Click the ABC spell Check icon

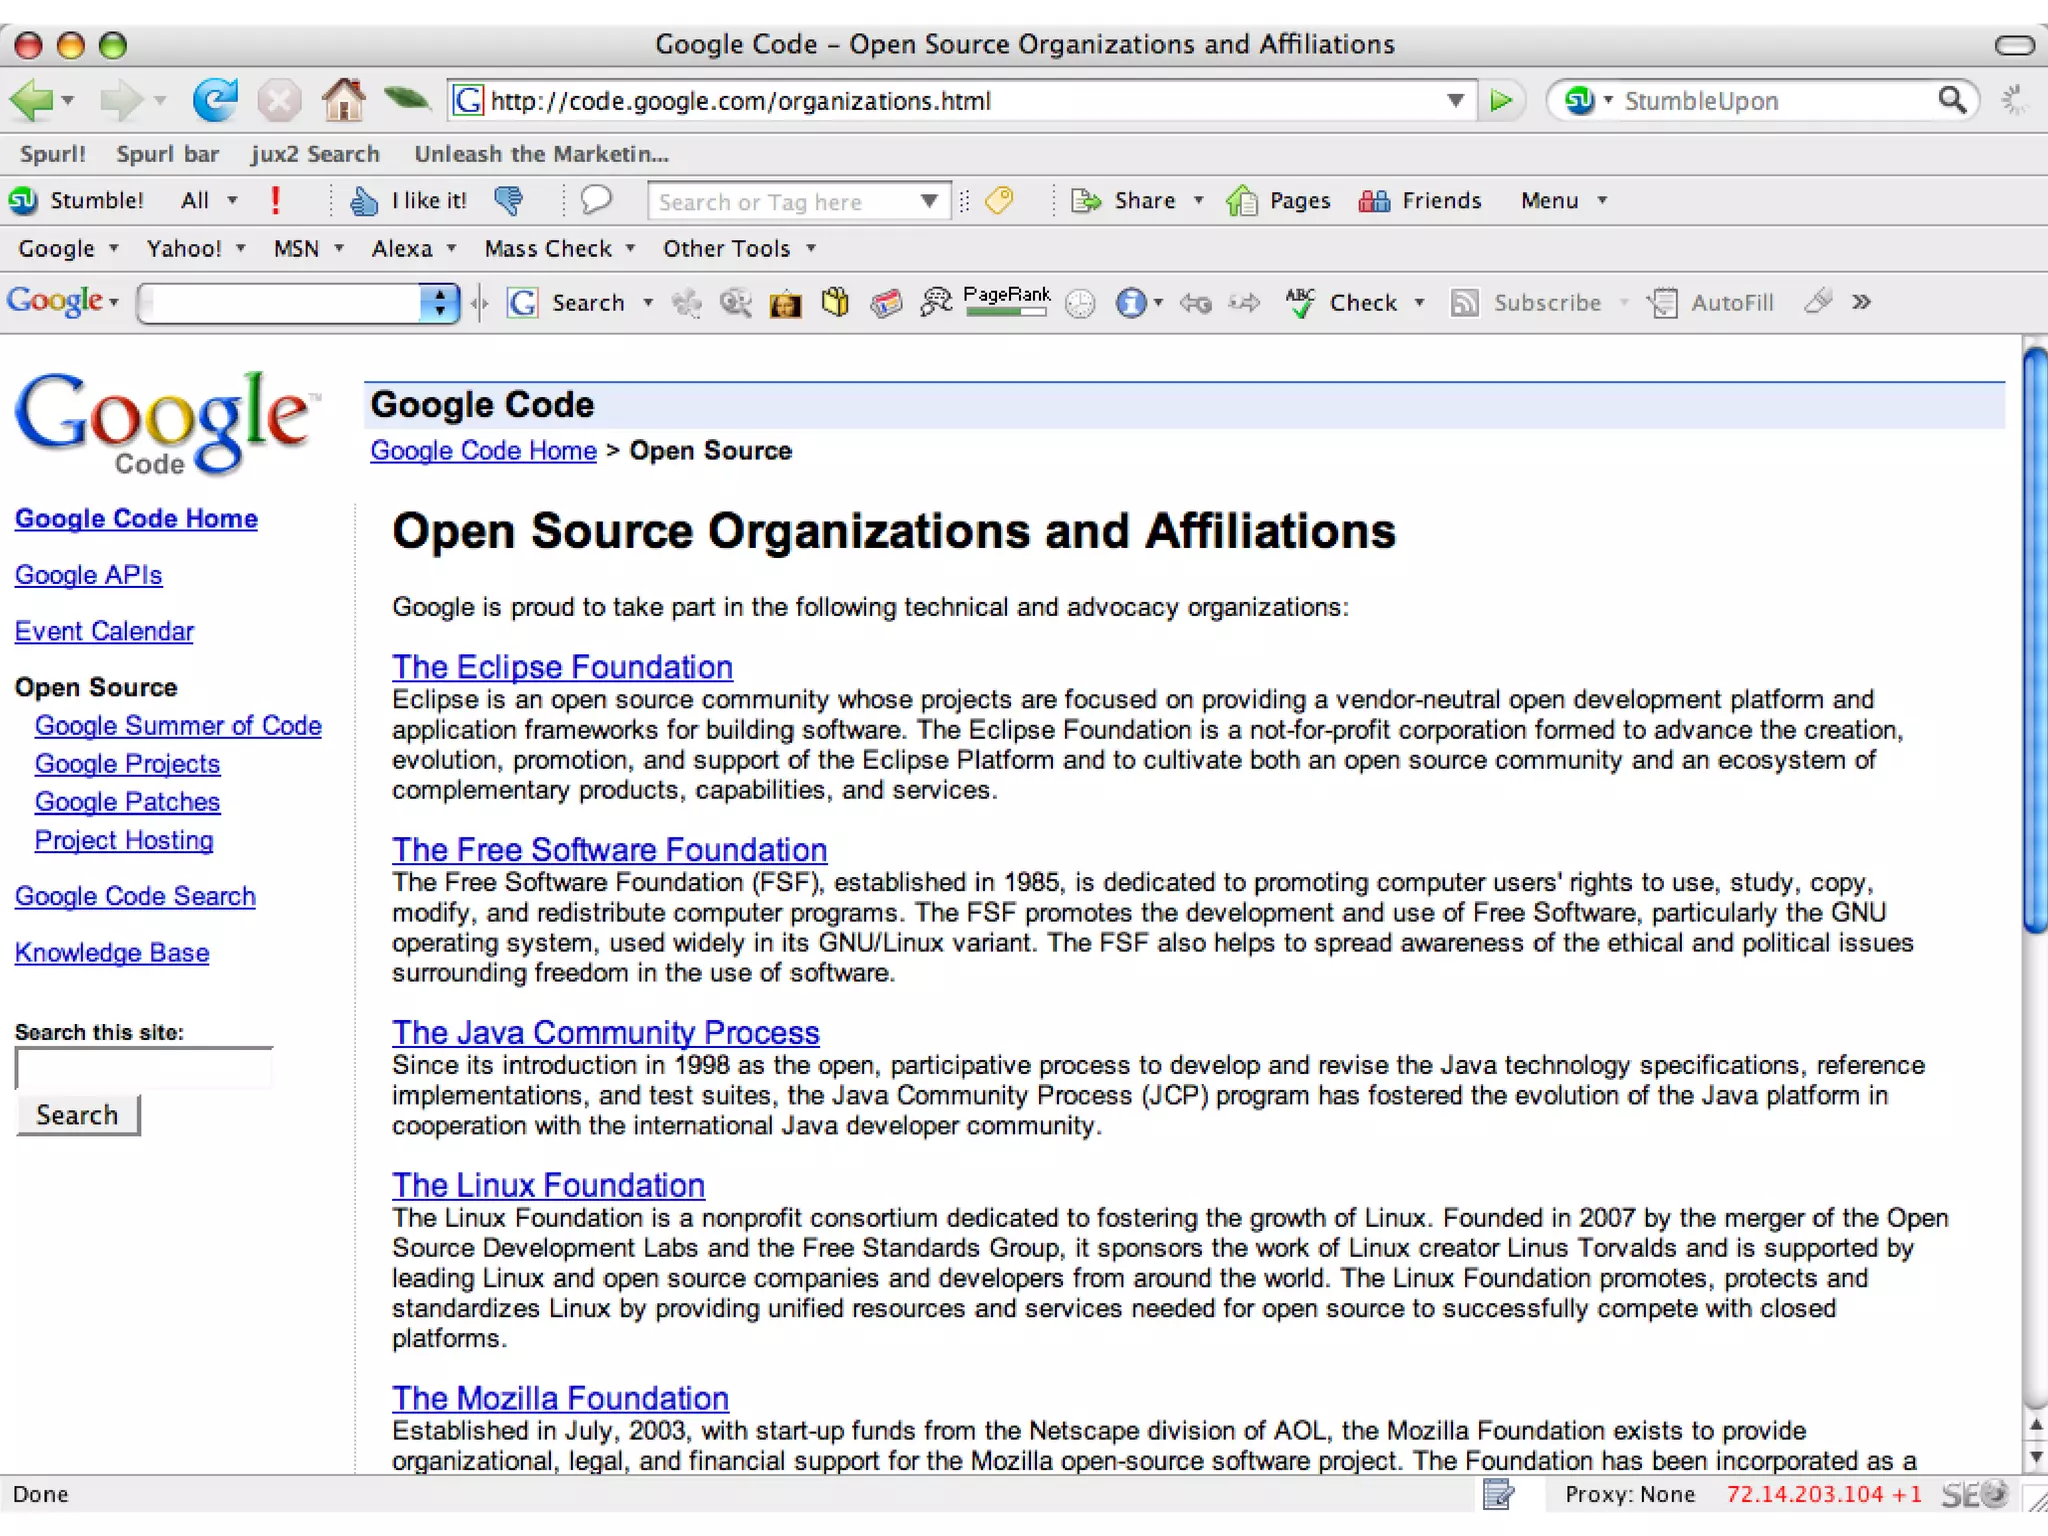[1300, 302]
